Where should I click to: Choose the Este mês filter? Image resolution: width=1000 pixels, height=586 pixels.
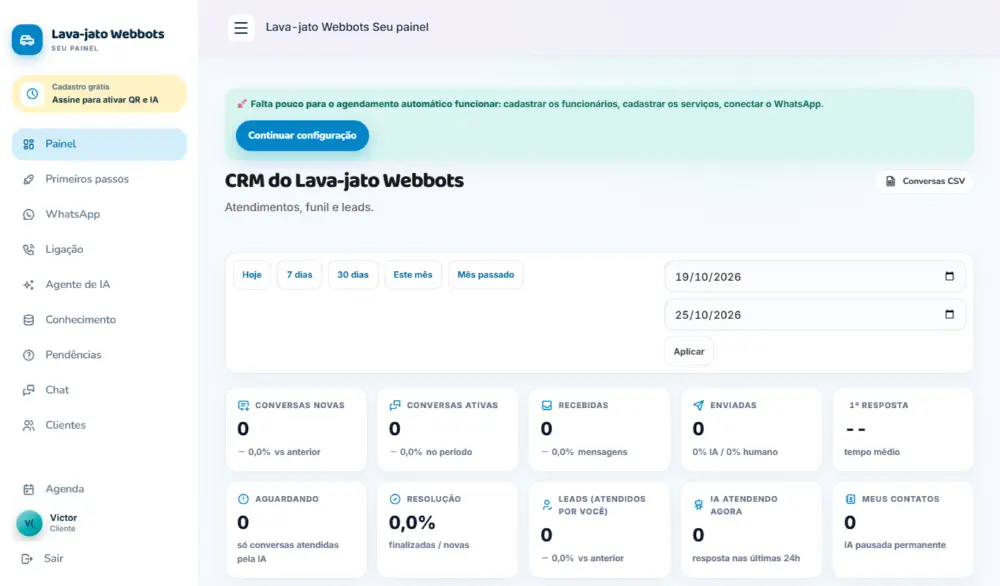(413, 275)
